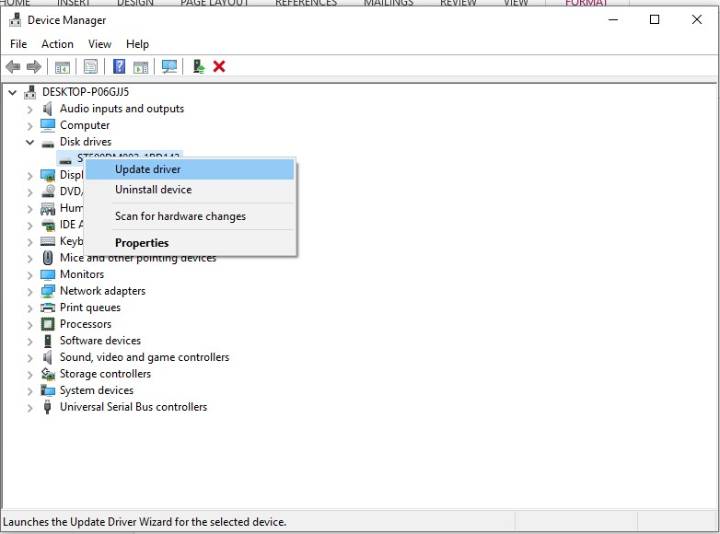Choose Uninstall device from the context menu
Viewport: 720px width, 534px height.
coord(190,190)
